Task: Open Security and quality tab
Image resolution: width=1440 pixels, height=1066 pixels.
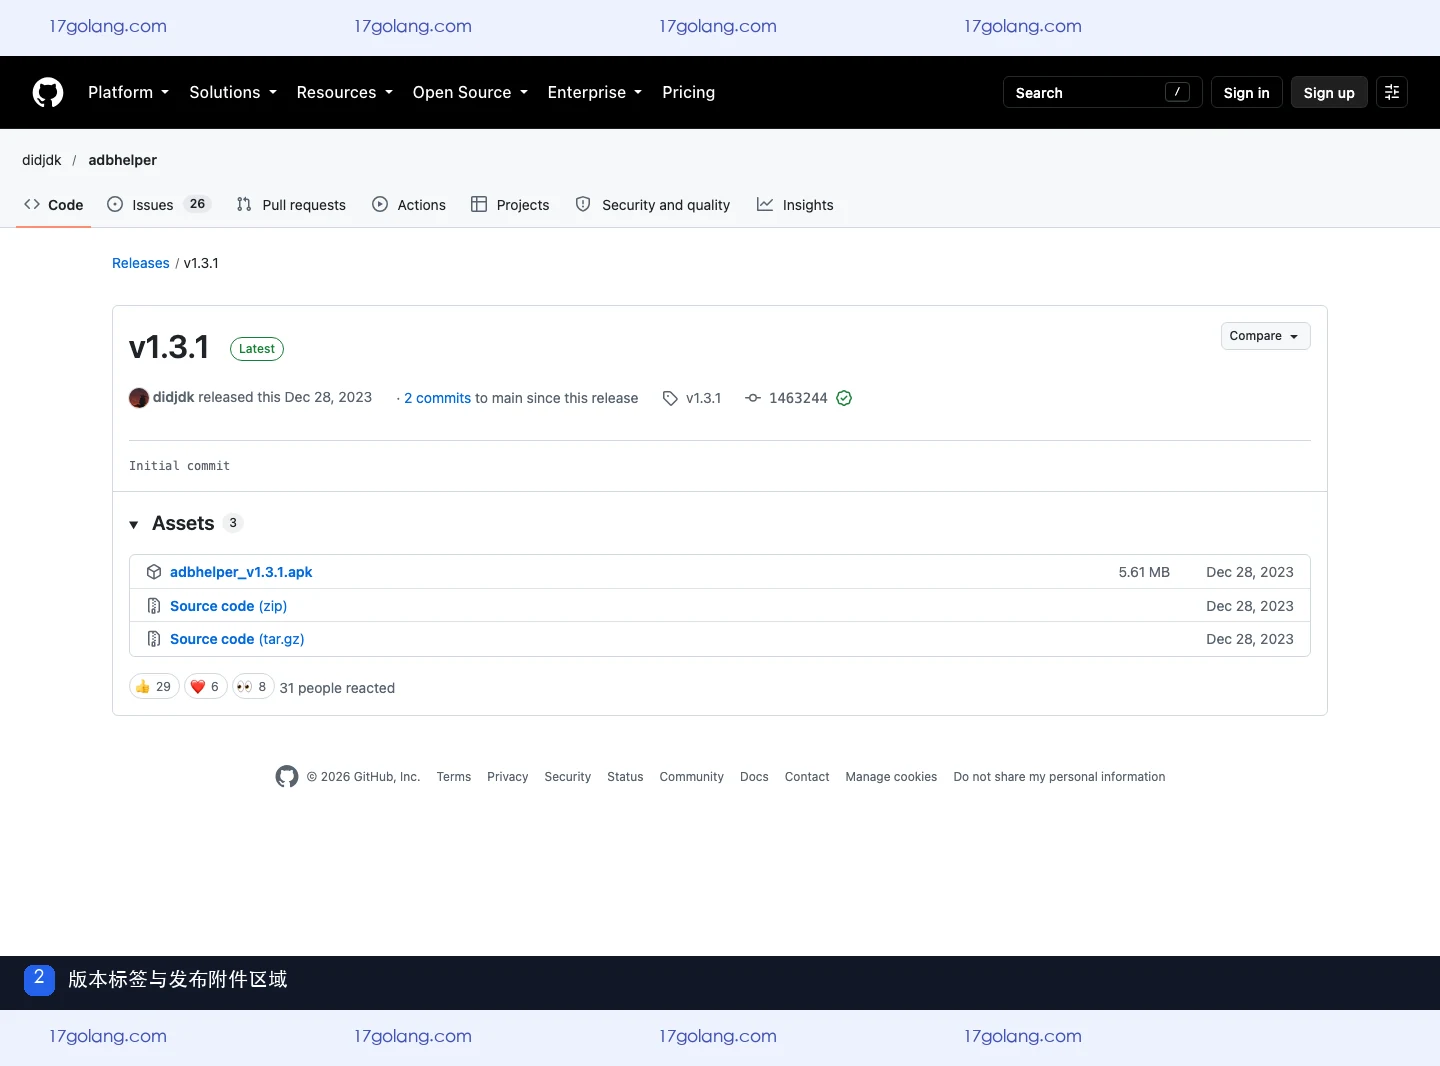Action: (653, 204)
